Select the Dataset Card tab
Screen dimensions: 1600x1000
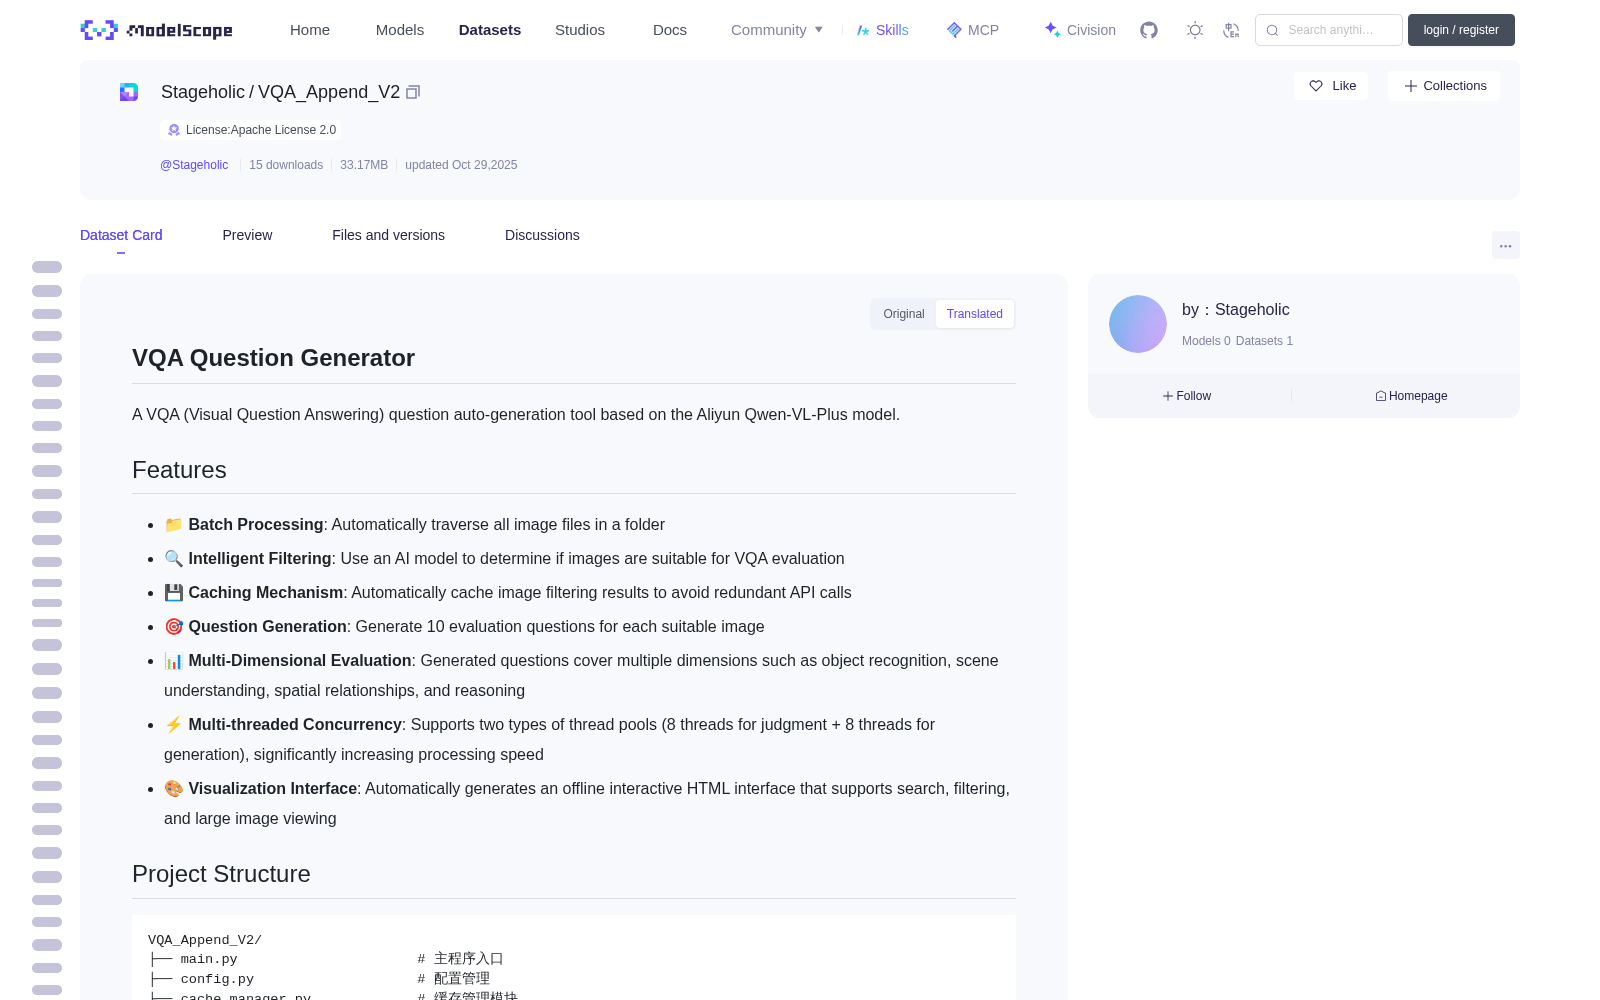(x=121, y=235)
